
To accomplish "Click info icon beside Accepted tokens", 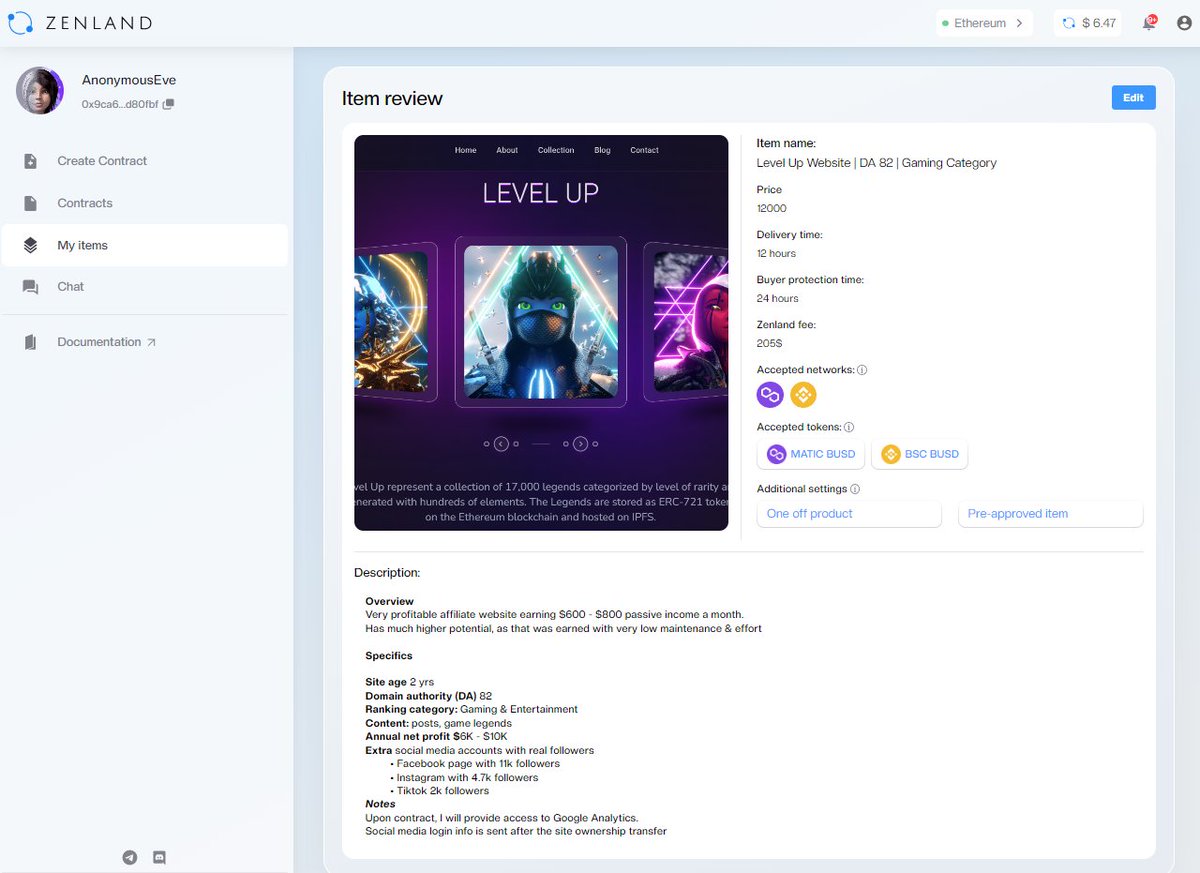I will point(849,427).
